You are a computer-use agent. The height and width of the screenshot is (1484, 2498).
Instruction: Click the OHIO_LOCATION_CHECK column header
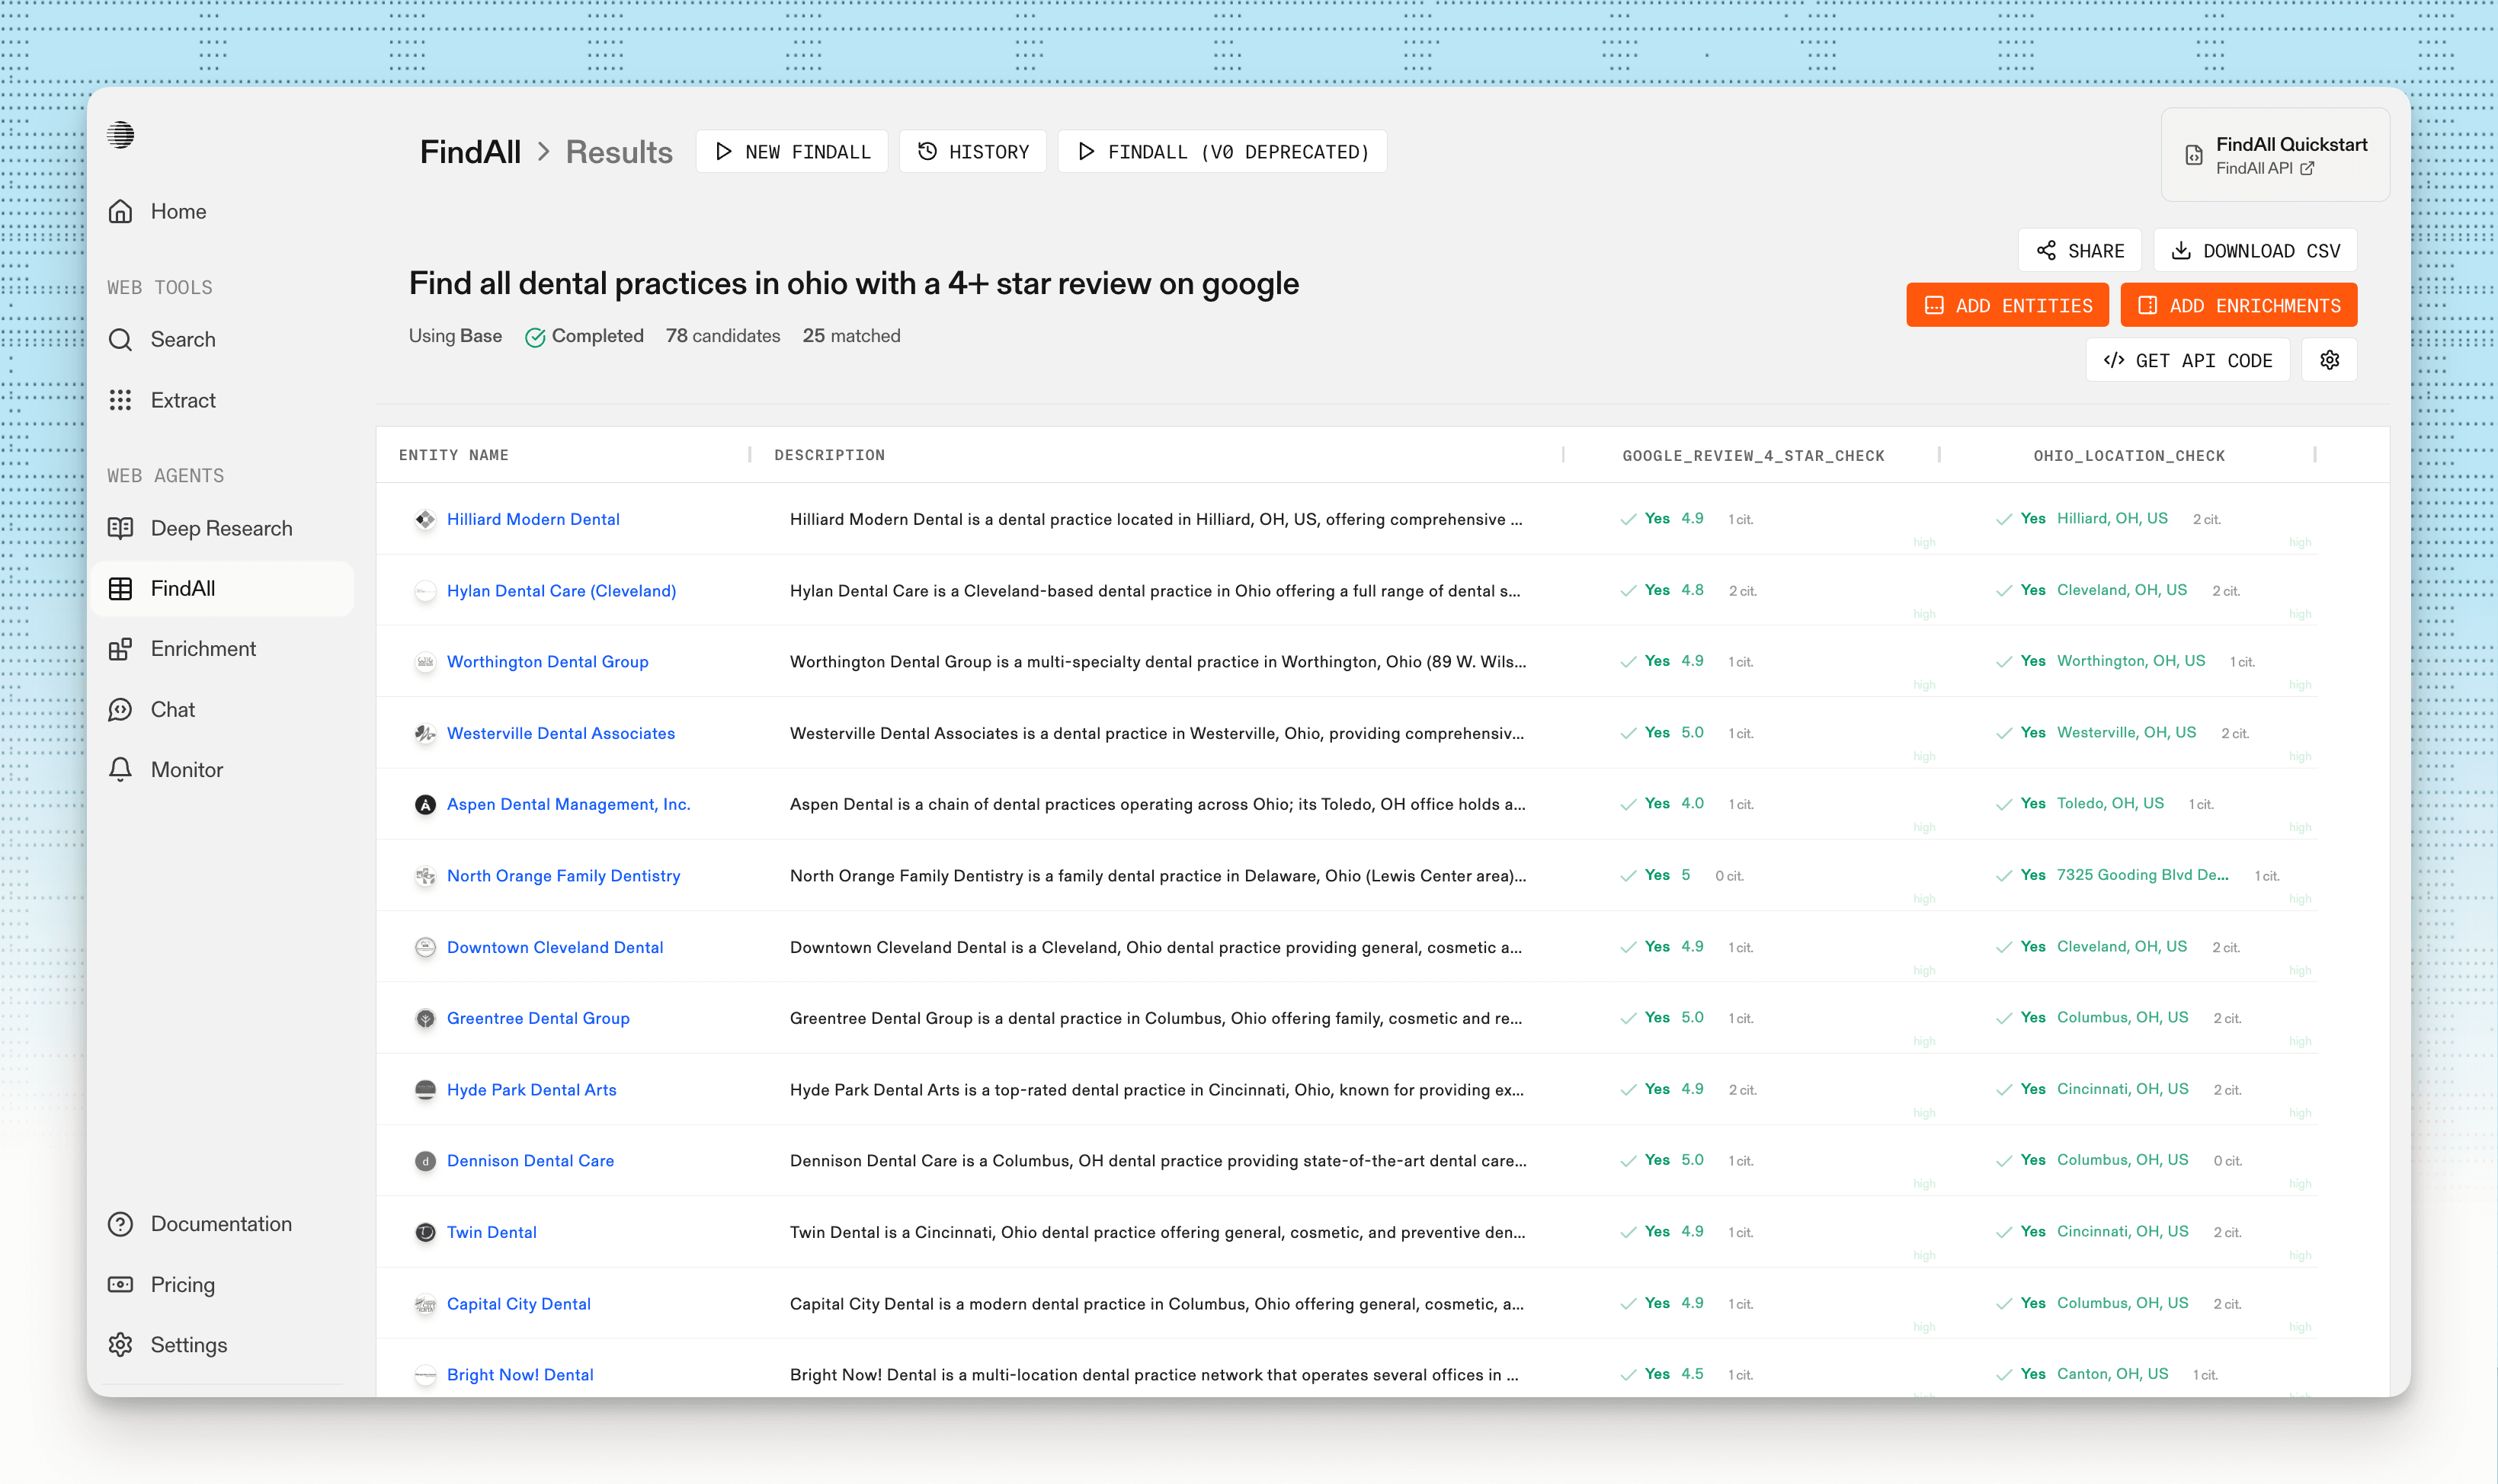(x=2128, y=456)
